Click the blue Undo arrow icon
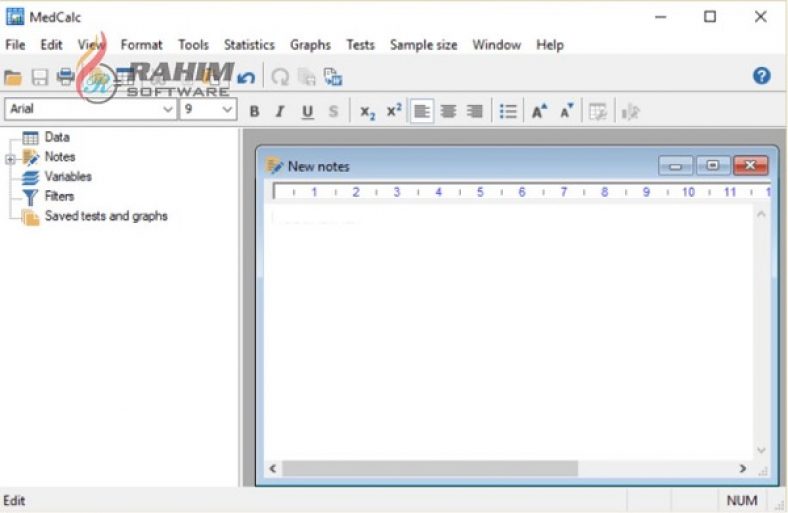This screenshot has height=513, width=788. pos(246,77)
